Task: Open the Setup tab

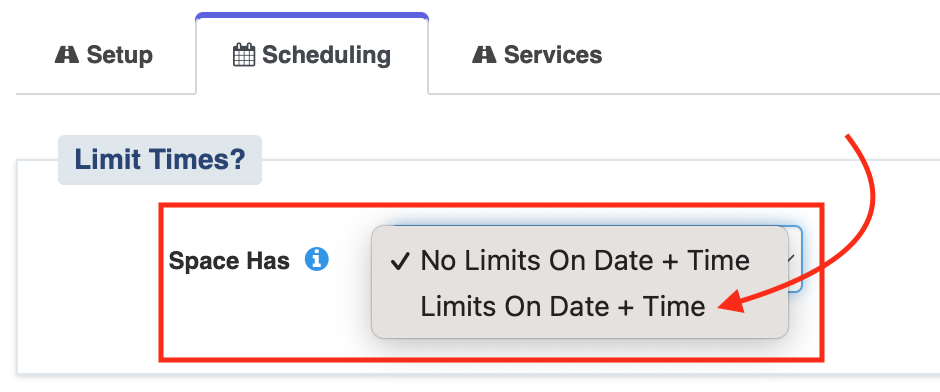Action: (x=104, y=55)
